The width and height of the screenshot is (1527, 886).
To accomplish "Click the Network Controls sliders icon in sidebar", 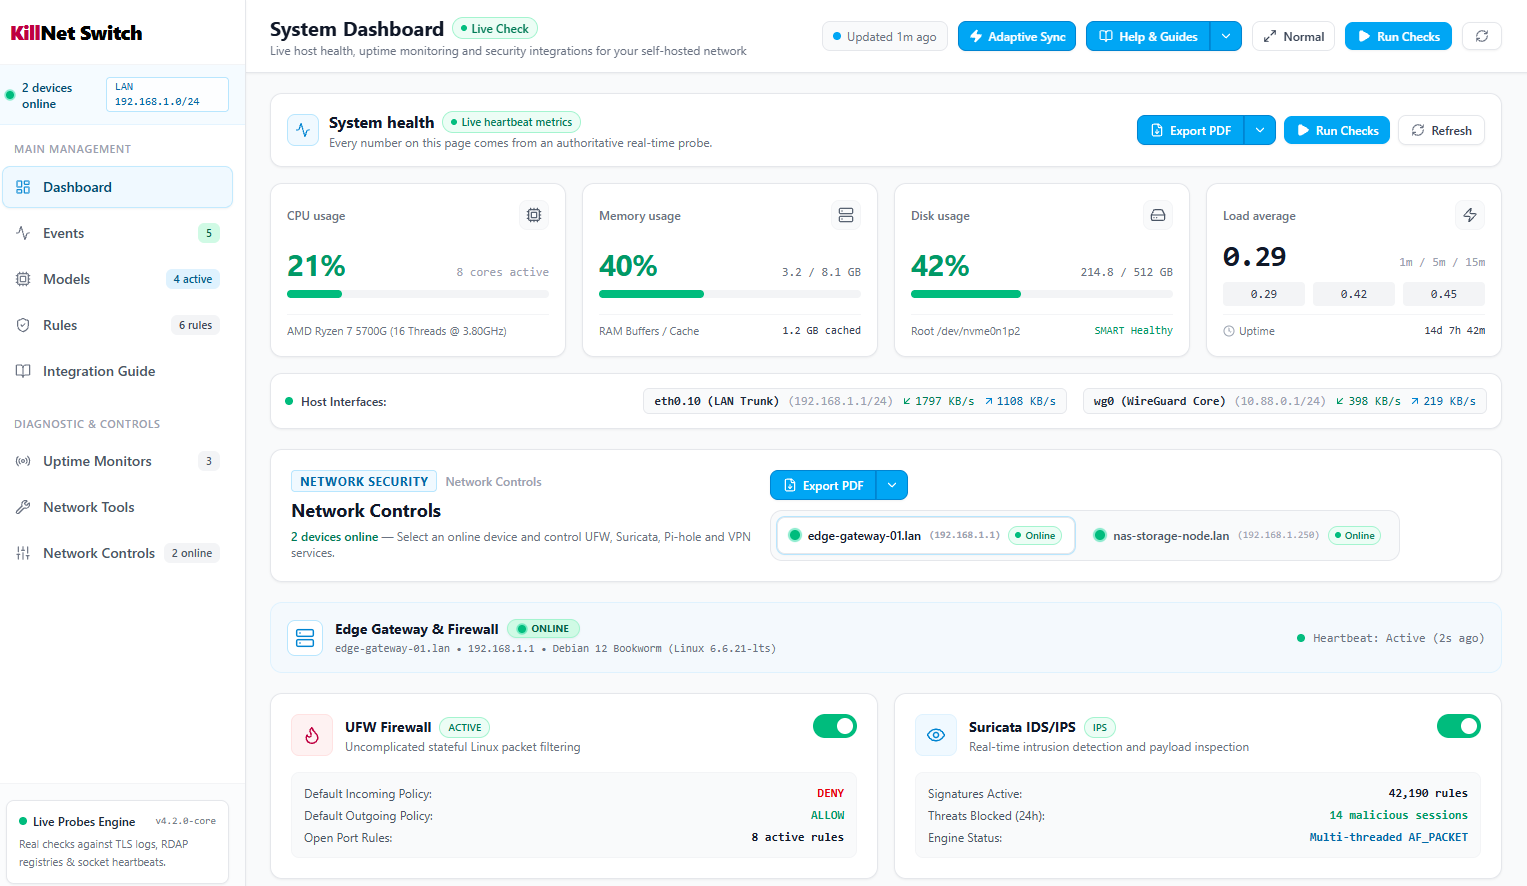I will tap(23, 553).
